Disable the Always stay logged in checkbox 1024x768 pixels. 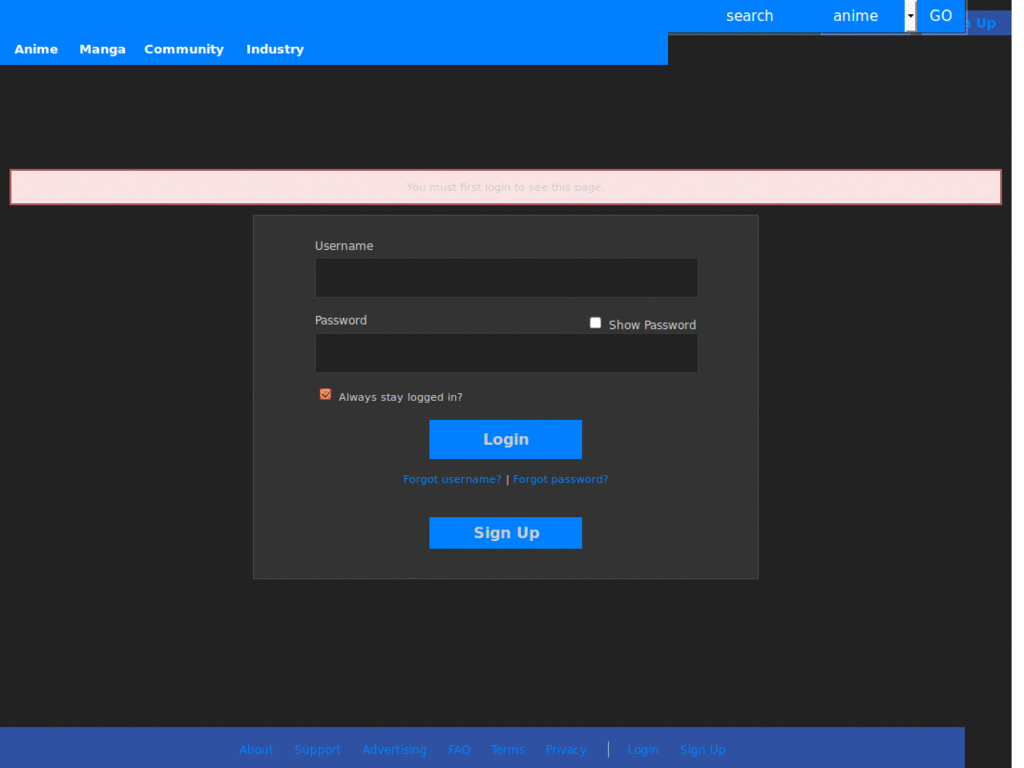324,394
